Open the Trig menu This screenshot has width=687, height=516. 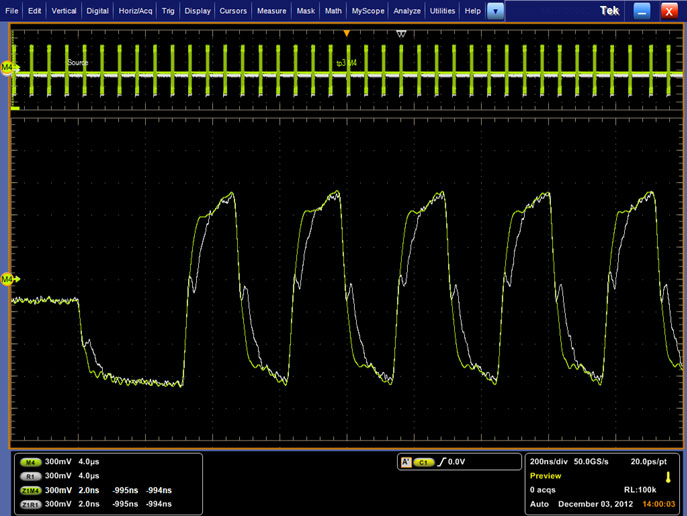(167, 10)
